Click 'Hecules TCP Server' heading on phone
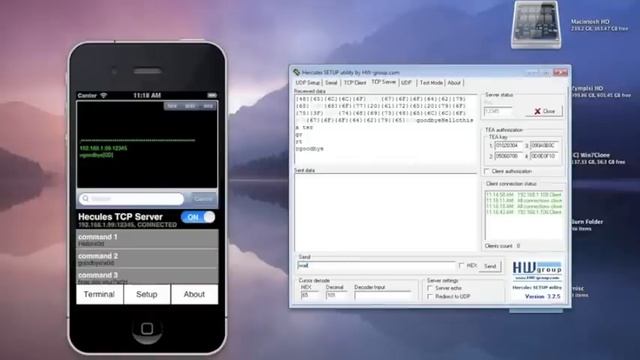Image resolution: width=640 pixels, height=360 pixels. [x=120, y=217]
